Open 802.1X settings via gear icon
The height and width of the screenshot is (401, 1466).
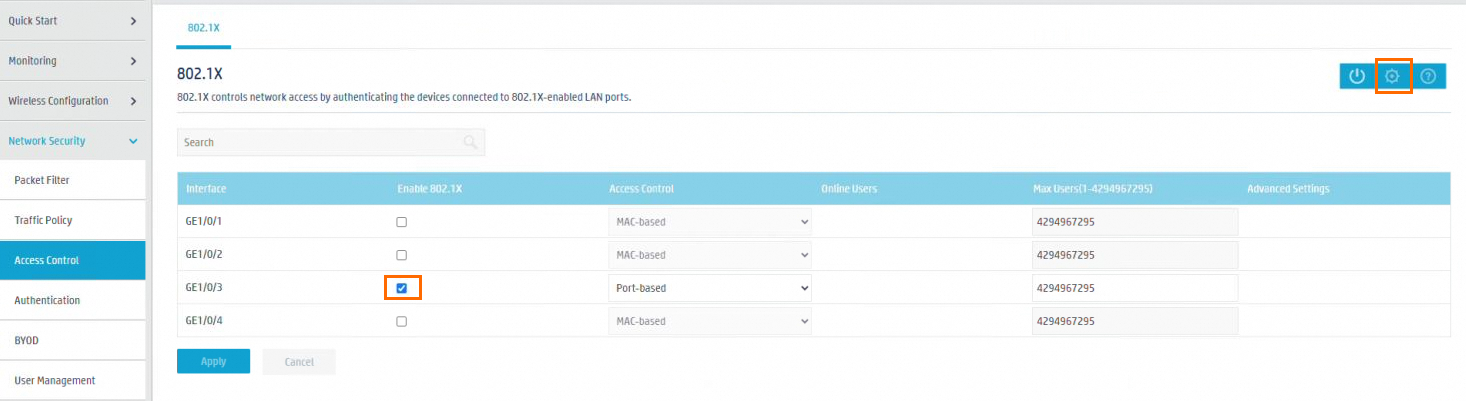(x=1392, y=76)
